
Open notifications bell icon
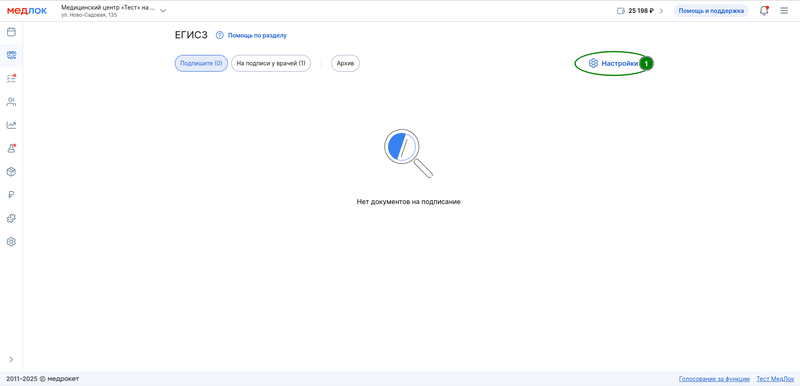tap(764, 11)
